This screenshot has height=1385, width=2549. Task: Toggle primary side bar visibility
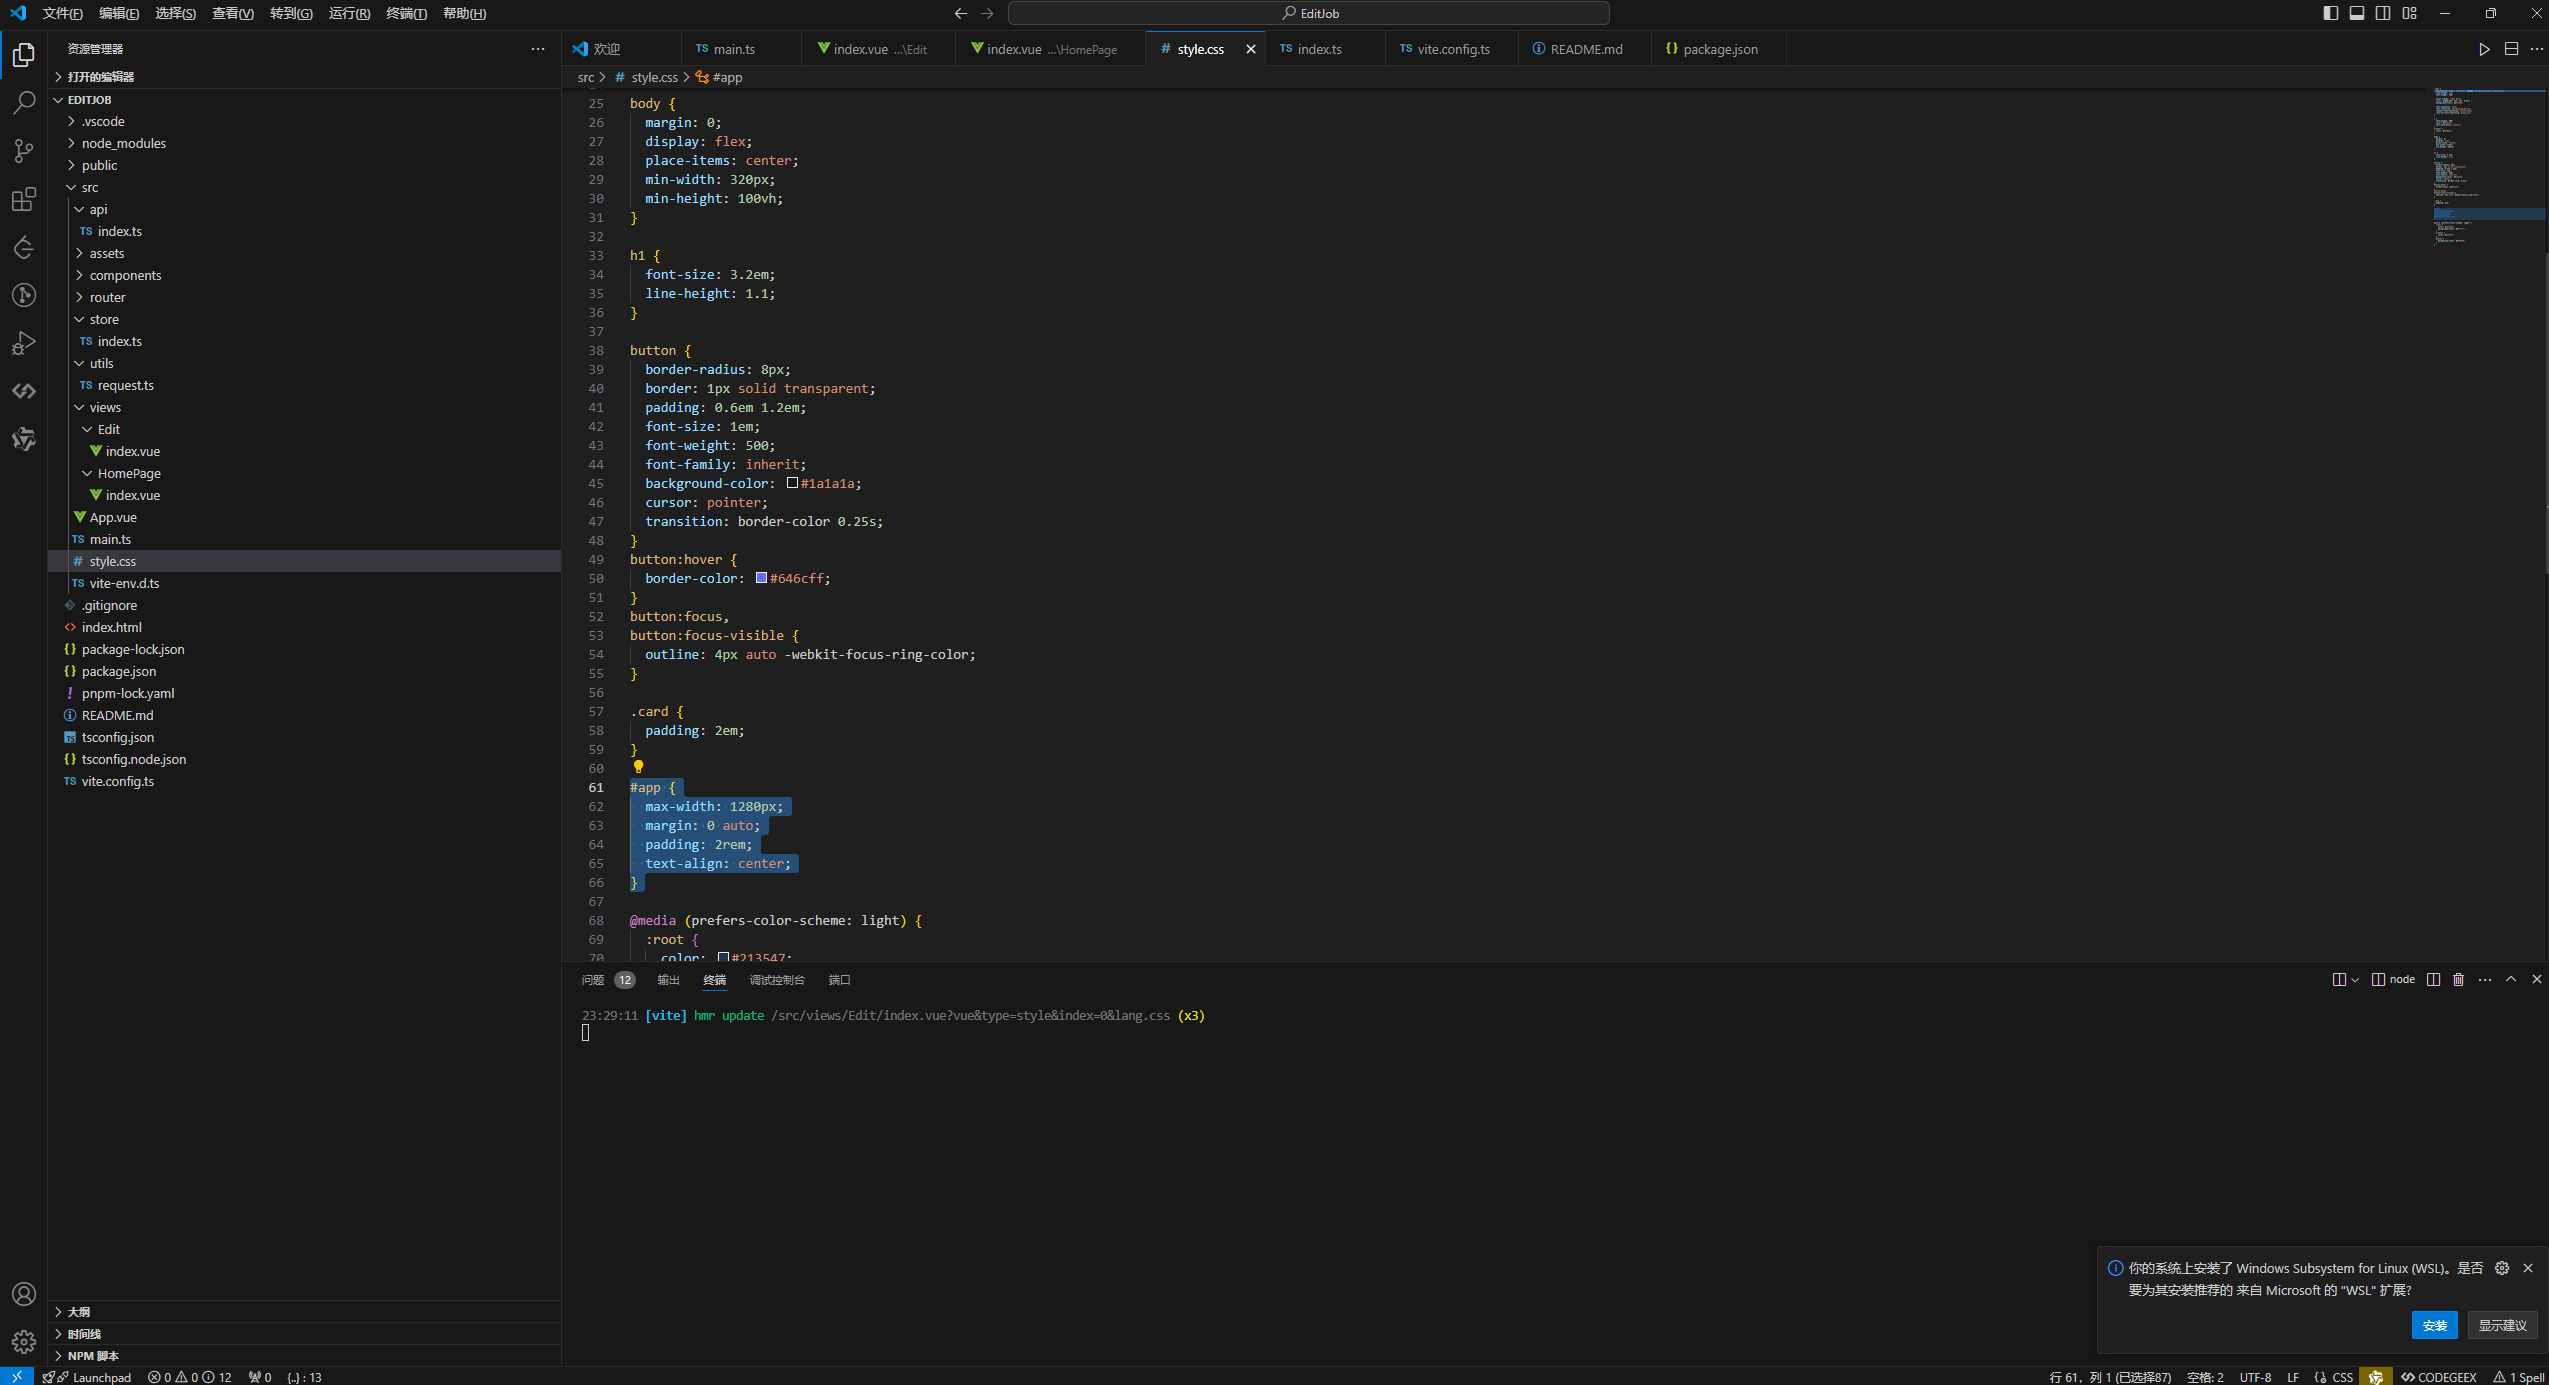point(2331,13)
